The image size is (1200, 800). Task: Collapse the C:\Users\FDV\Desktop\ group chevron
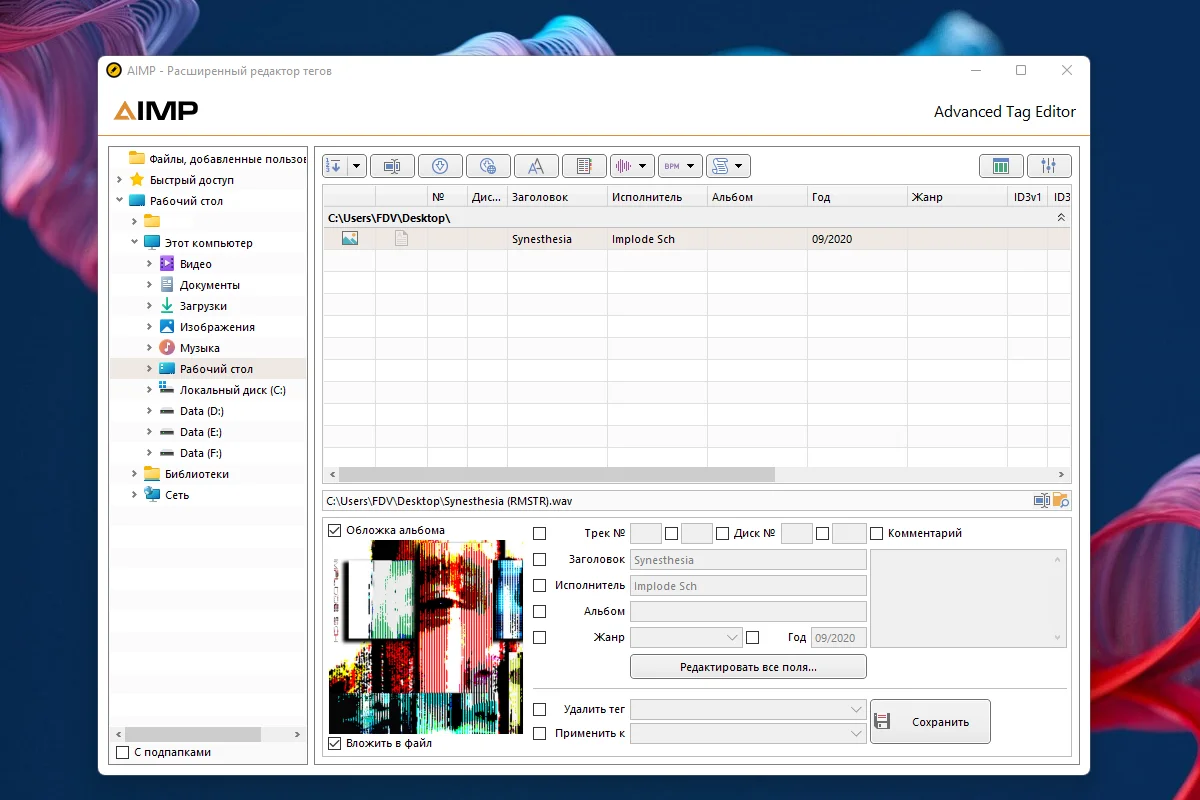pyautogui.click(x=1061, y=218)
